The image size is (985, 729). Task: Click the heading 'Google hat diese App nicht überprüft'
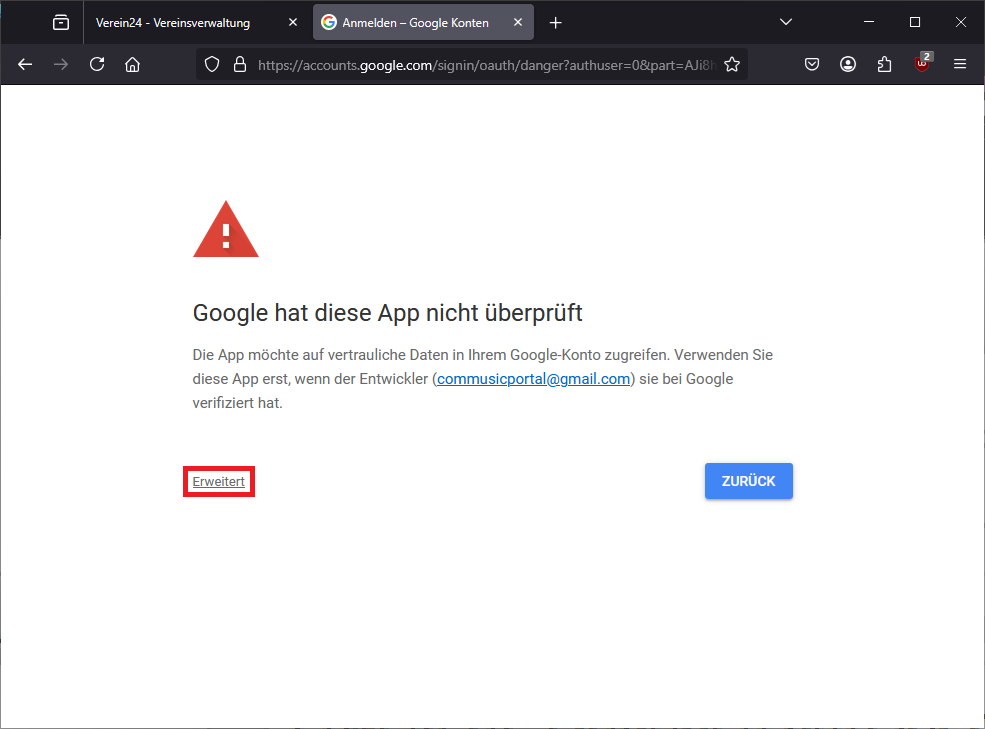pos(388,312)
